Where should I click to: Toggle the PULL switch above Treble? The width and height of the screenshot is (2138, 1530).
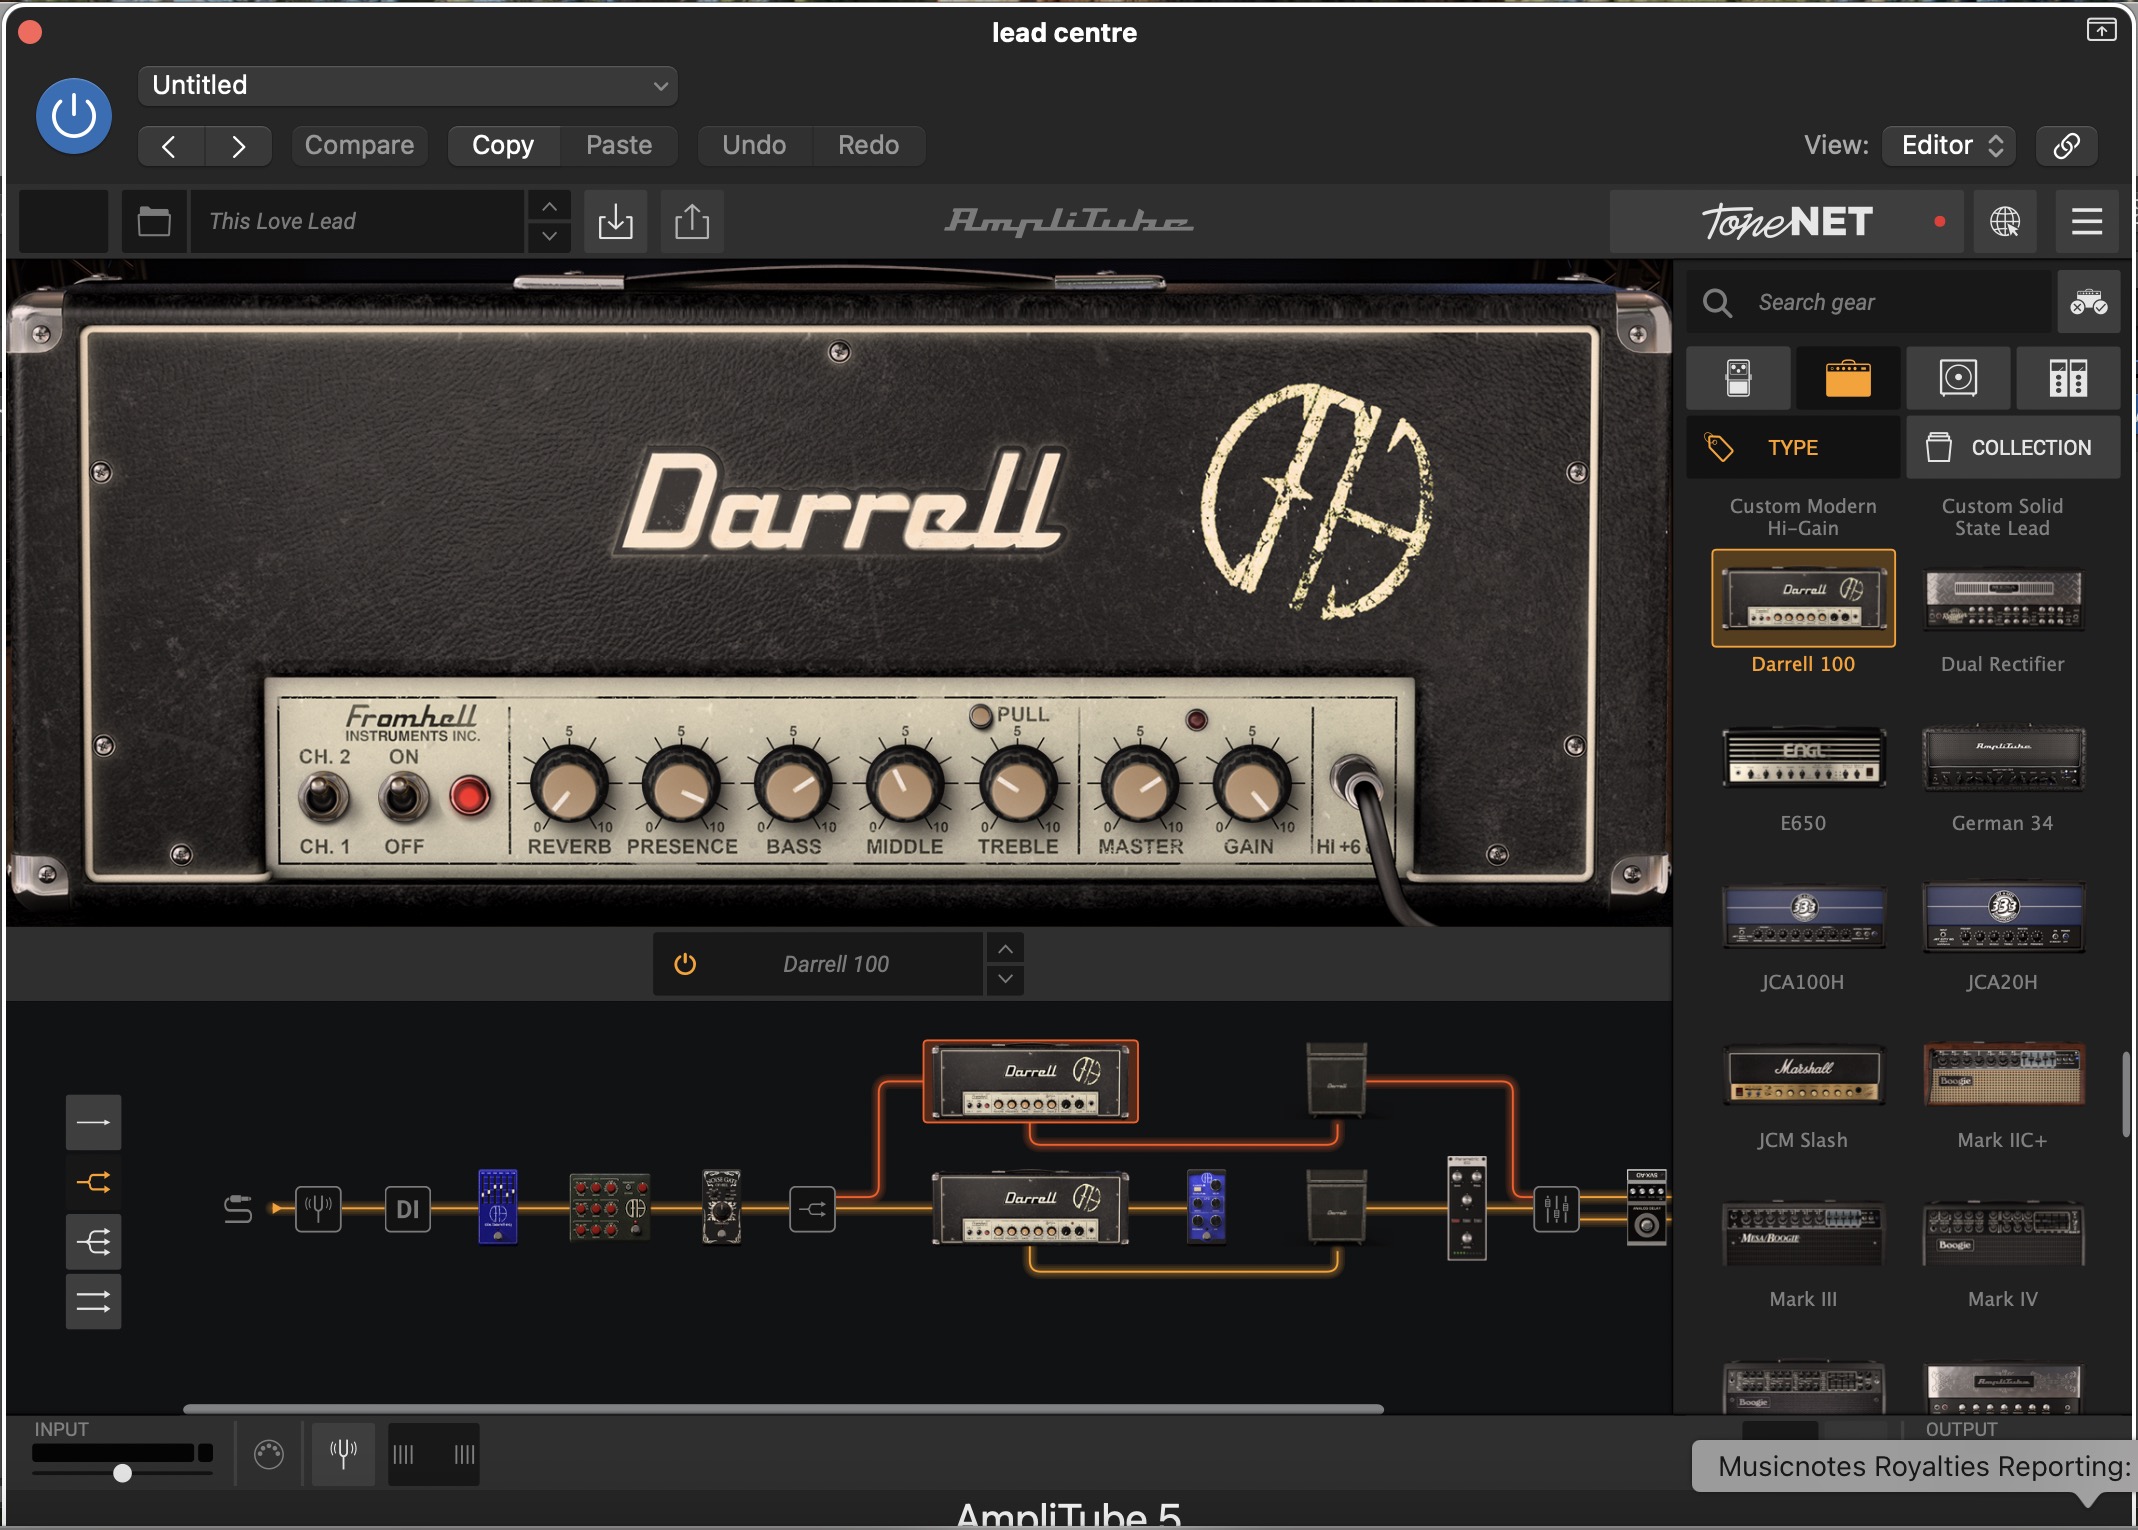[981, 715]
